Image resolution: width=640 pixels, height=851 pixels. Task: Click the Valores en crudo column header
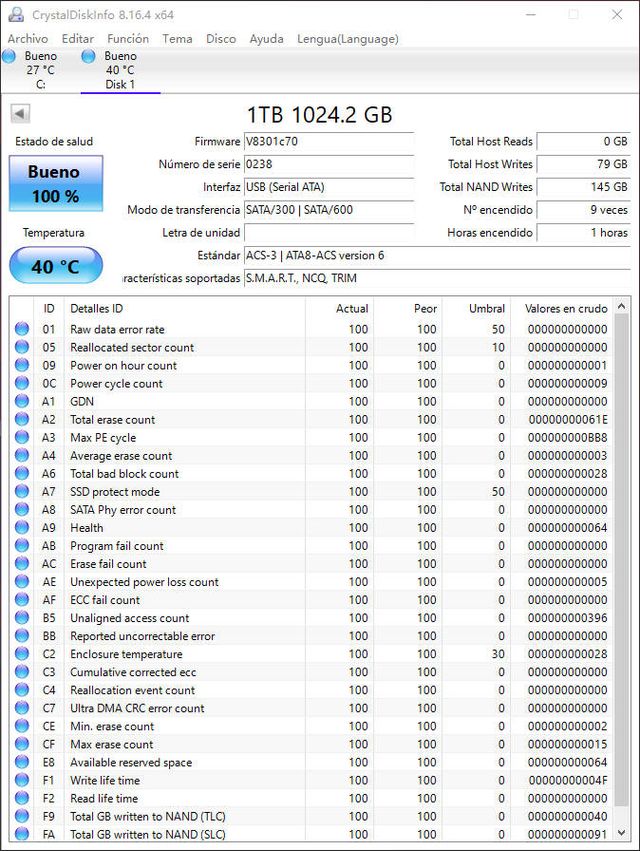[565, 309]
